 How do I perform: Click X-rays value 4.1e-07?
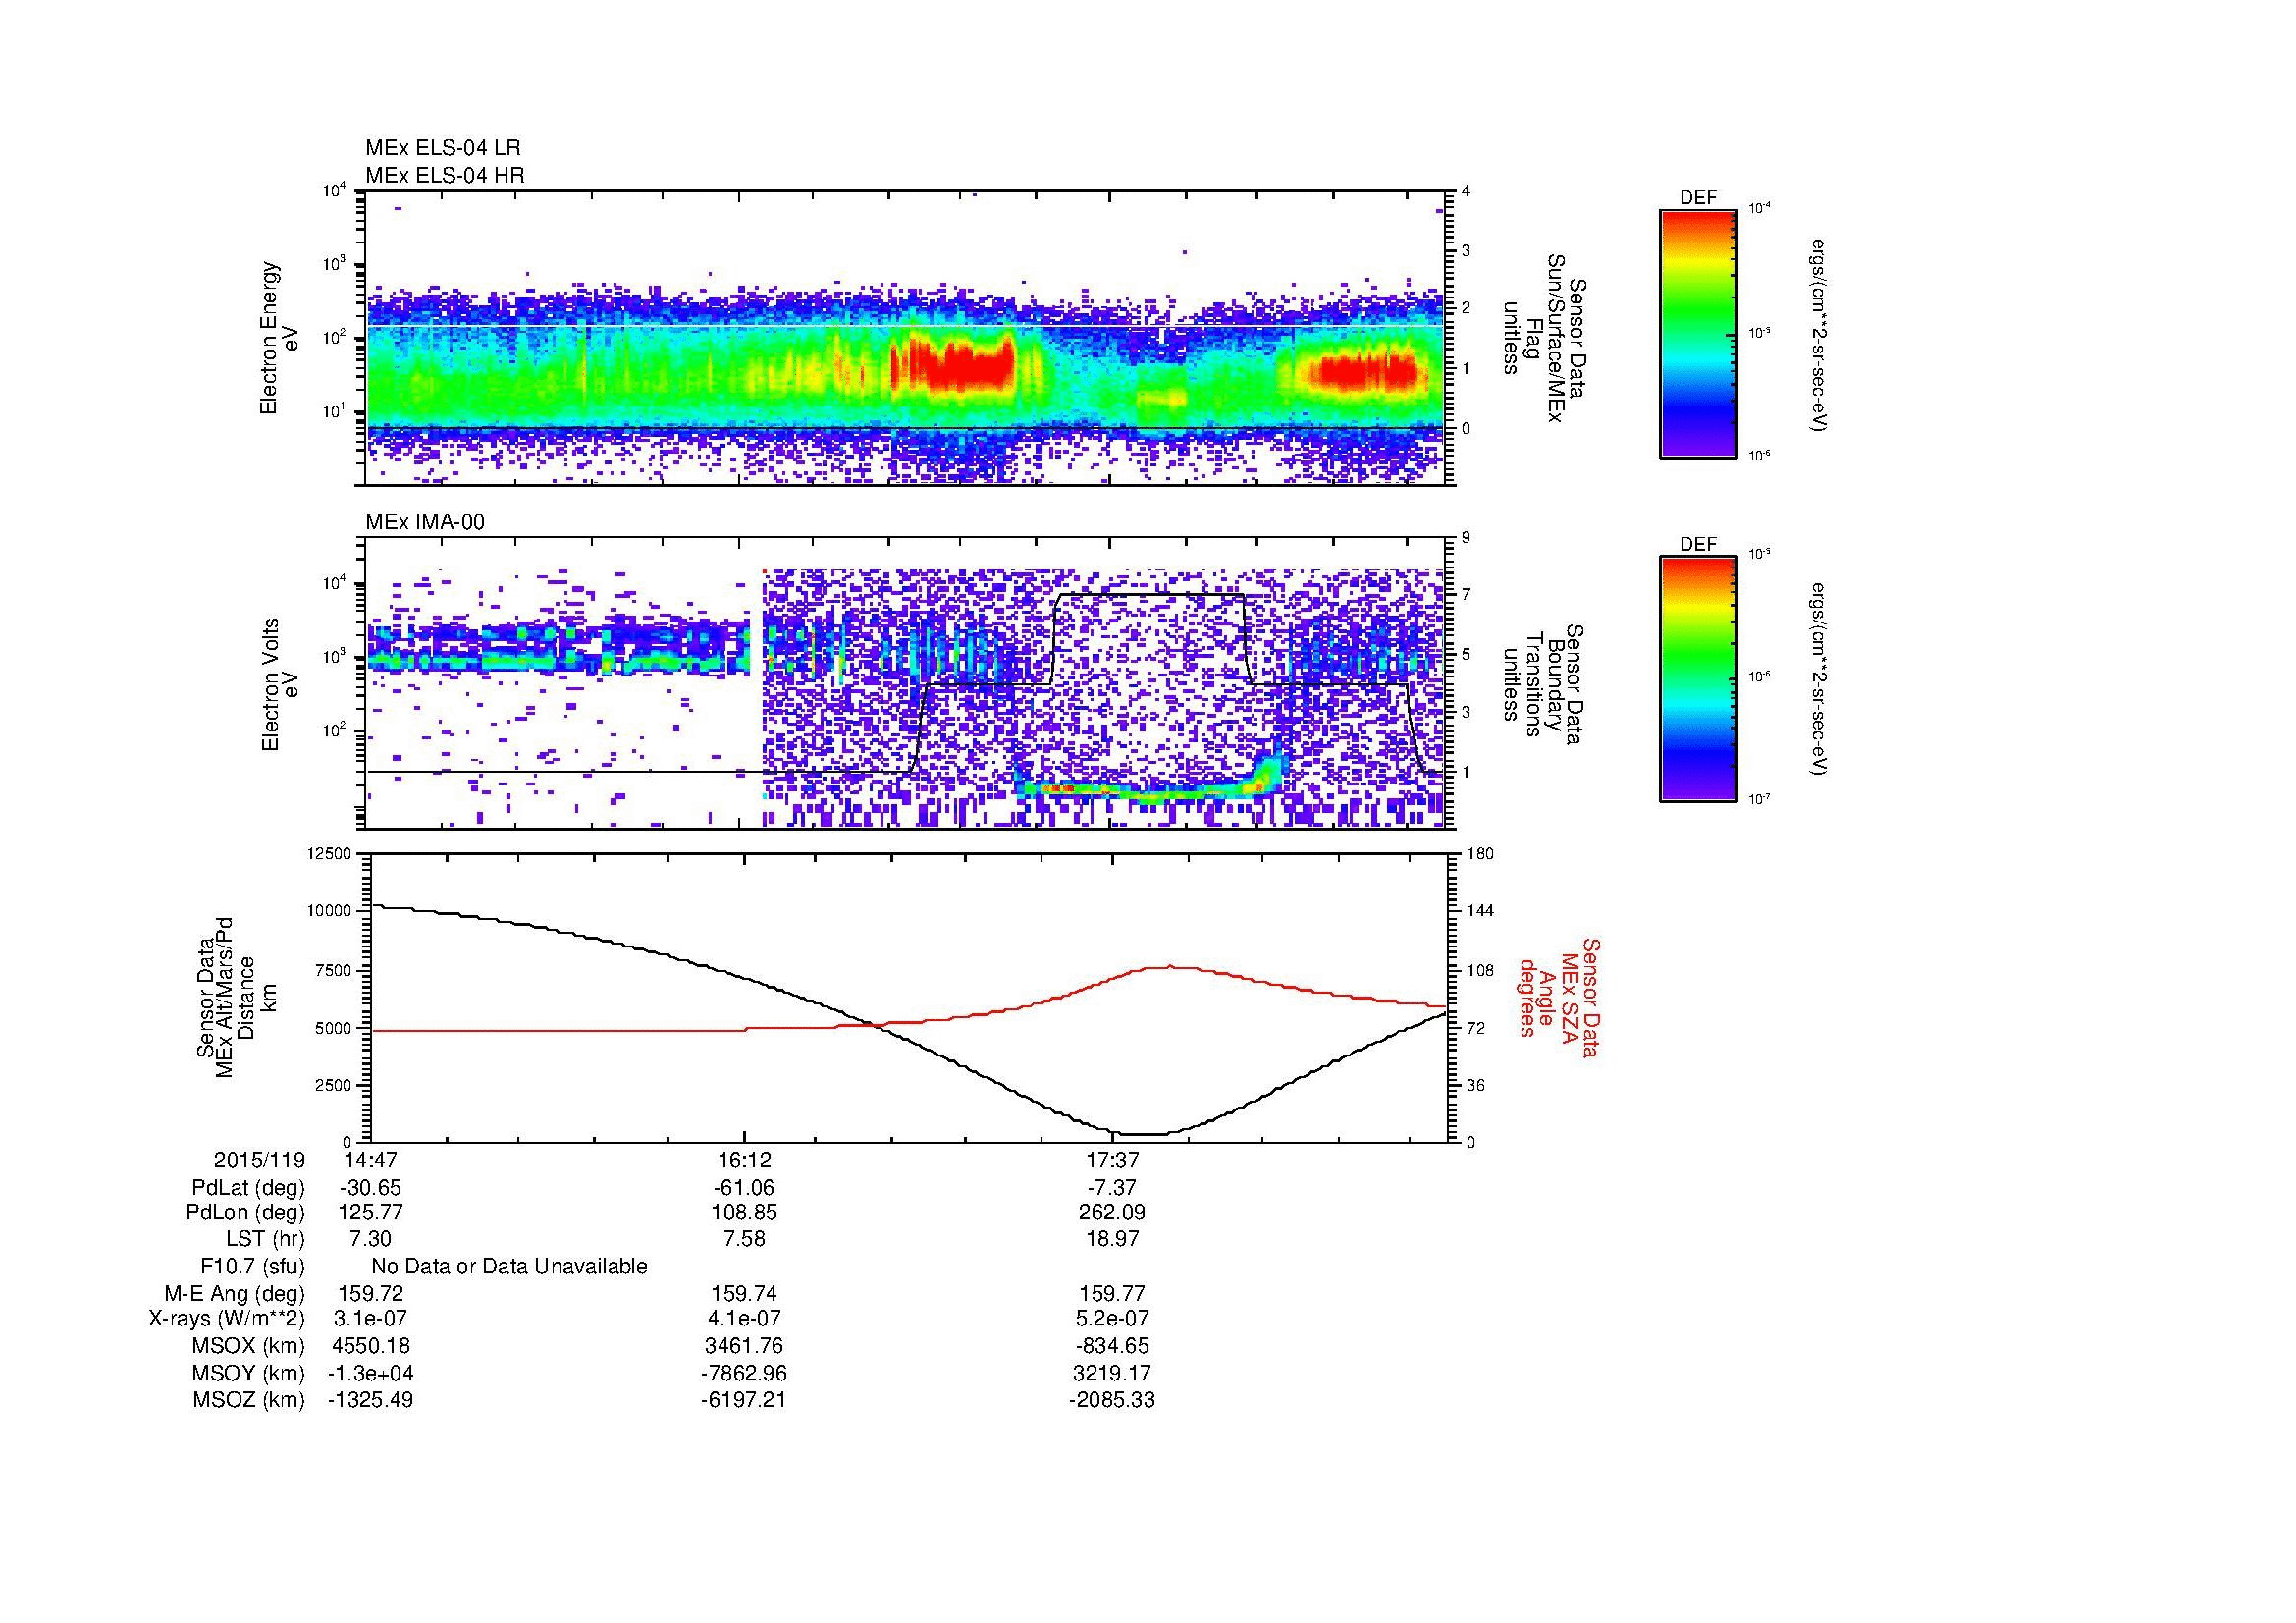(x=744, y=1319)
